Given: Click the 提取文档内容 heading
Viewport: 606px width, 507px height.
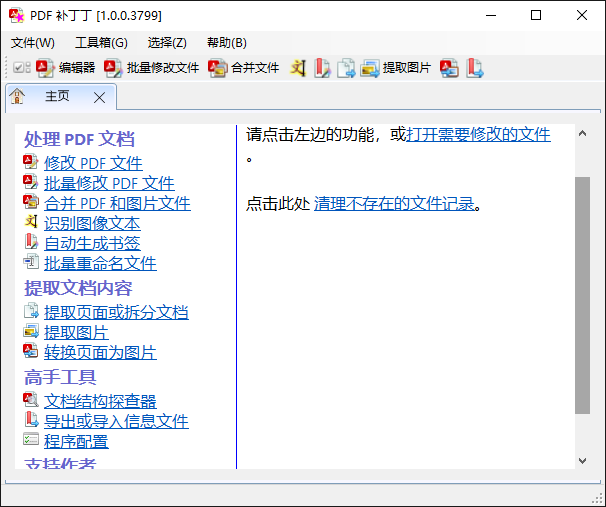Looking at the screenshot, I should (78, 288).
